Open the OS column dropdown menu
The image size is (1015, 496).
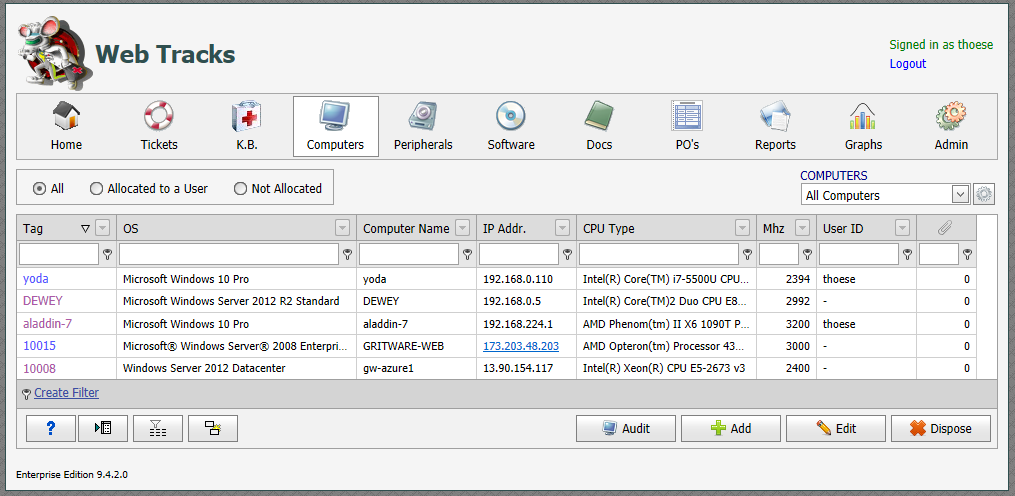pos(342,228)
